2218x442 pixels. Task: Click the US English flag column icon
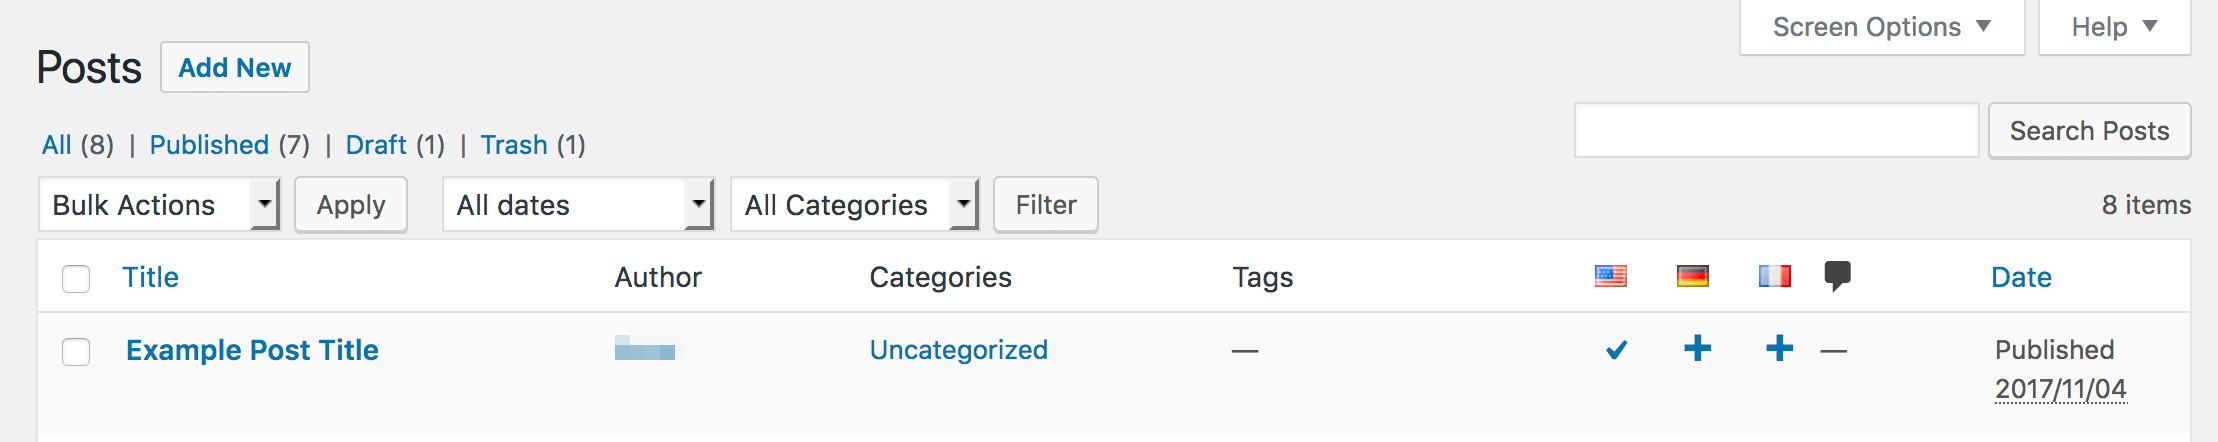[1610, 276]
